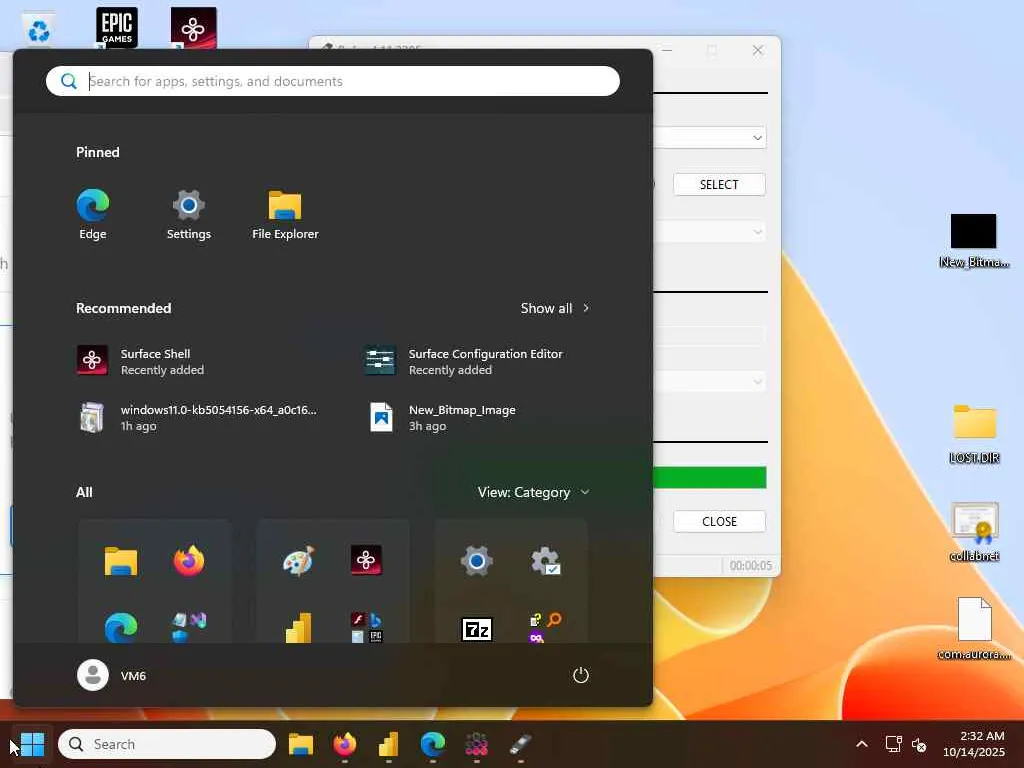The image size is (1024, 768).
Task: Open File Explorer from taskbar
Action: tap(301, 744)
